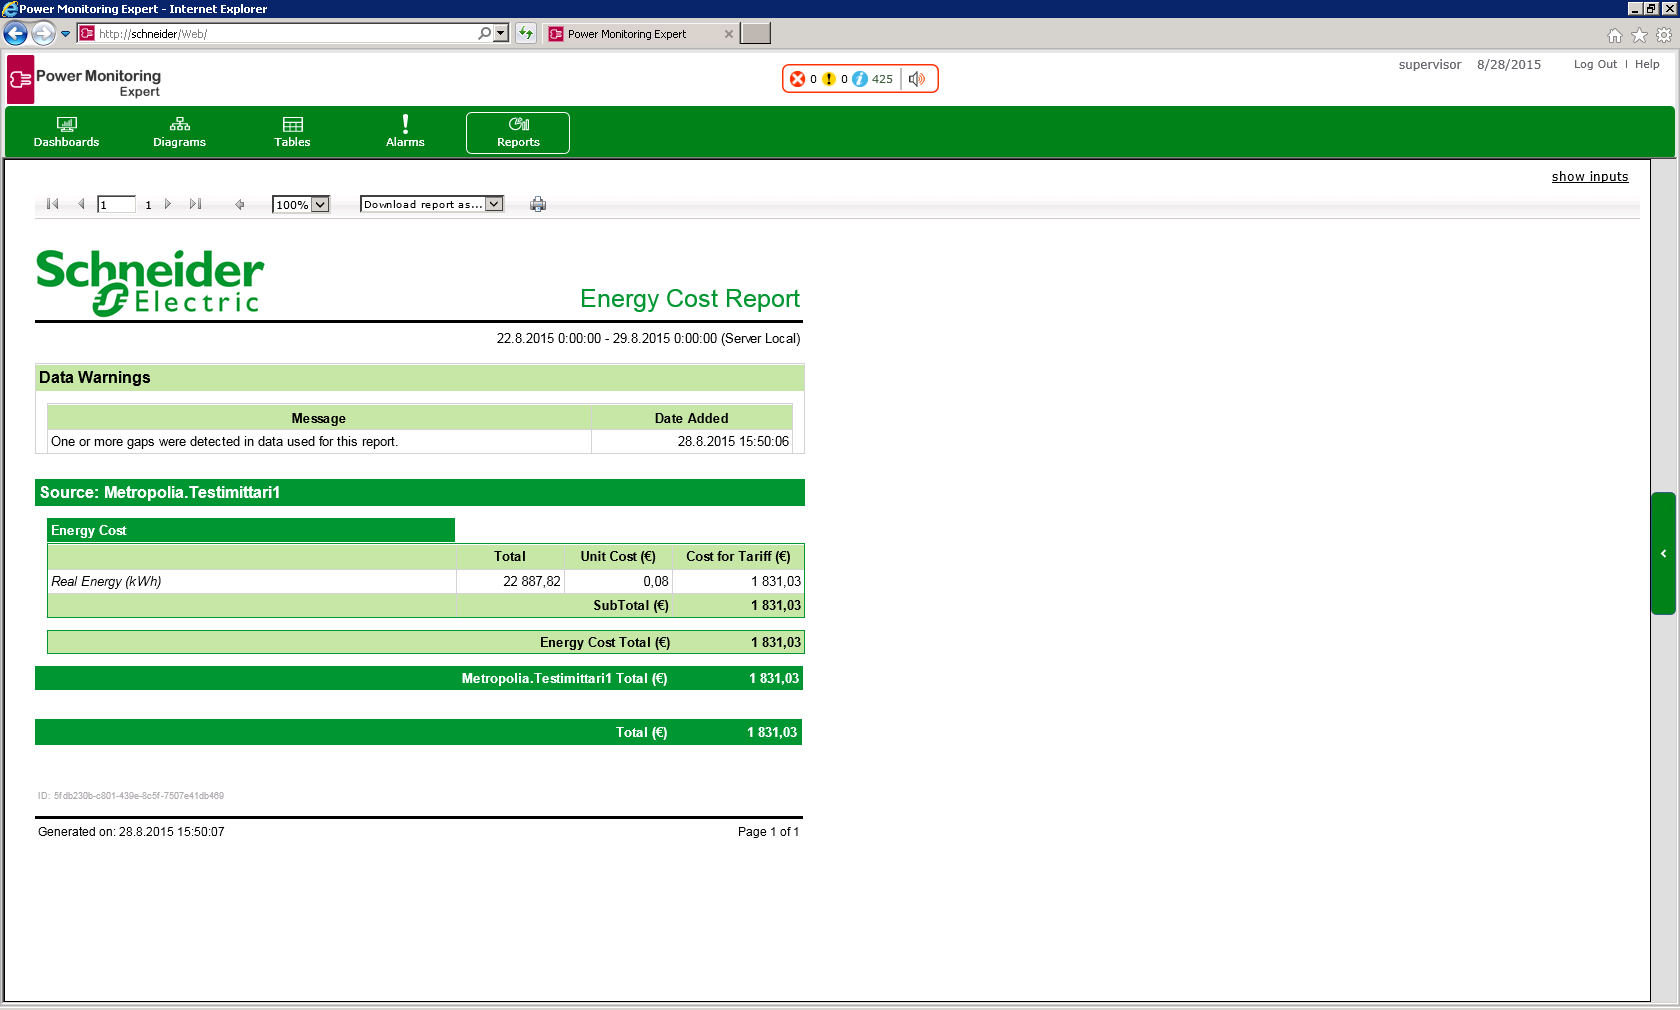Close the Power Monitoring Expert tab
This screenshot has width=1680, height=1010.
729,34
